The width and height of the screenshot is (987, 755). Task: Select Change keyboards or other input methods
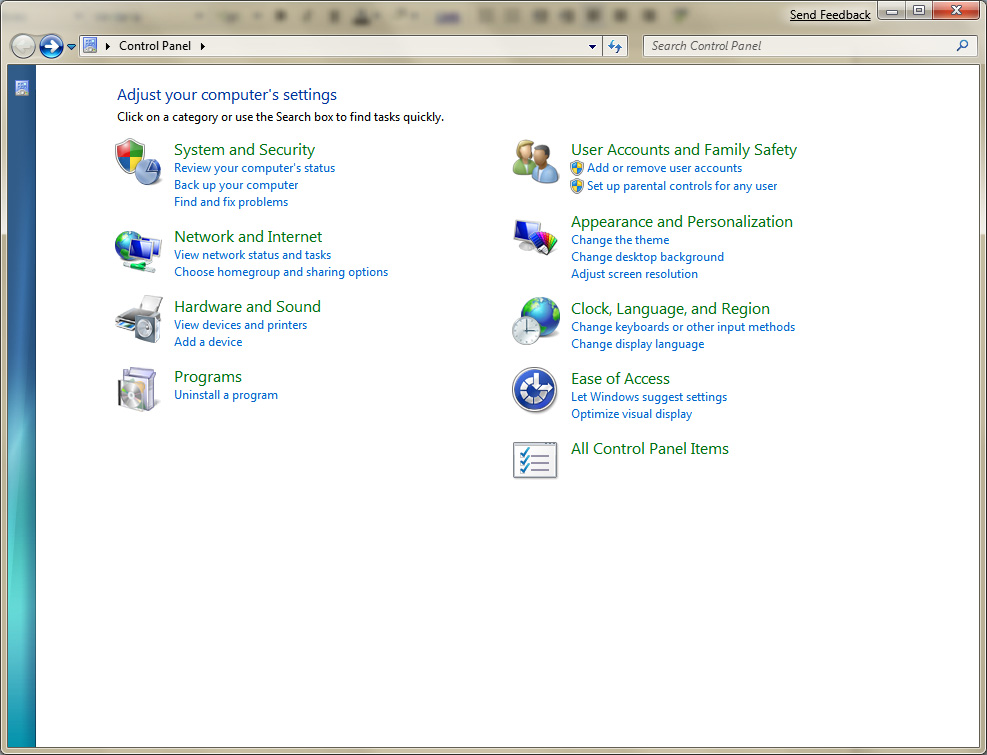click(x=683, y=327)
